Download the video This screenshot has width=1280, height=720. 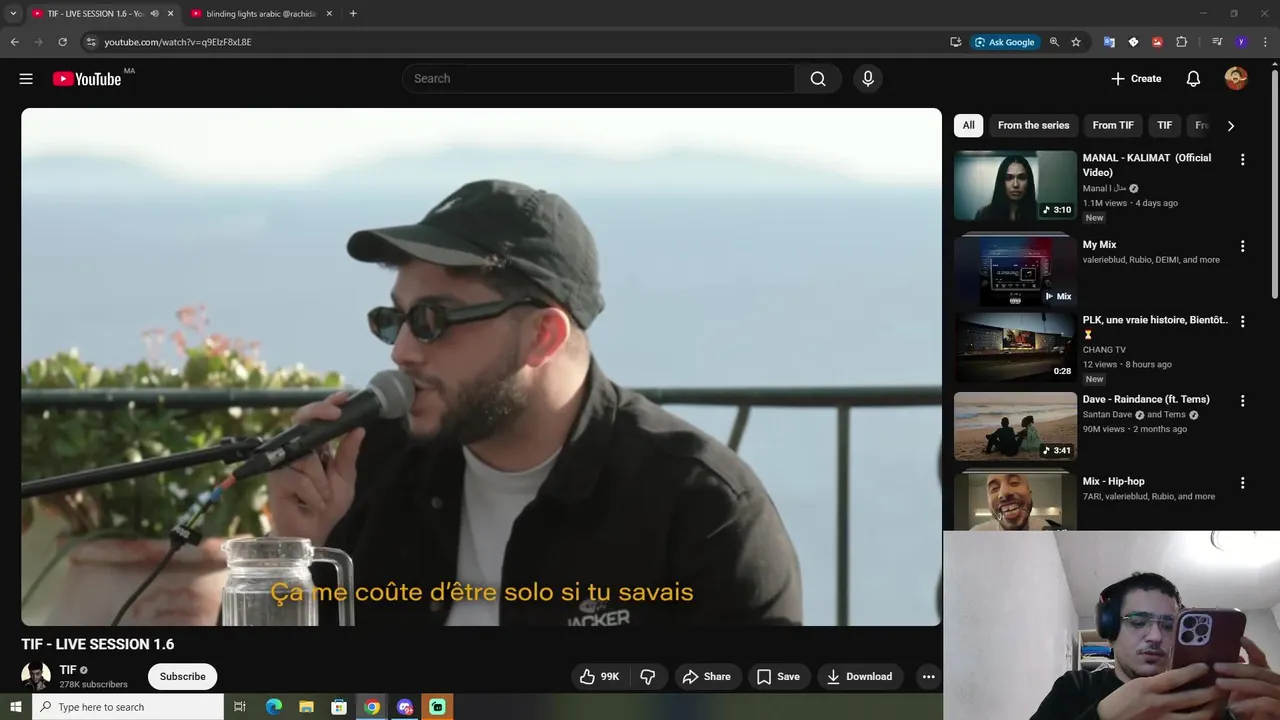[859, 677]
